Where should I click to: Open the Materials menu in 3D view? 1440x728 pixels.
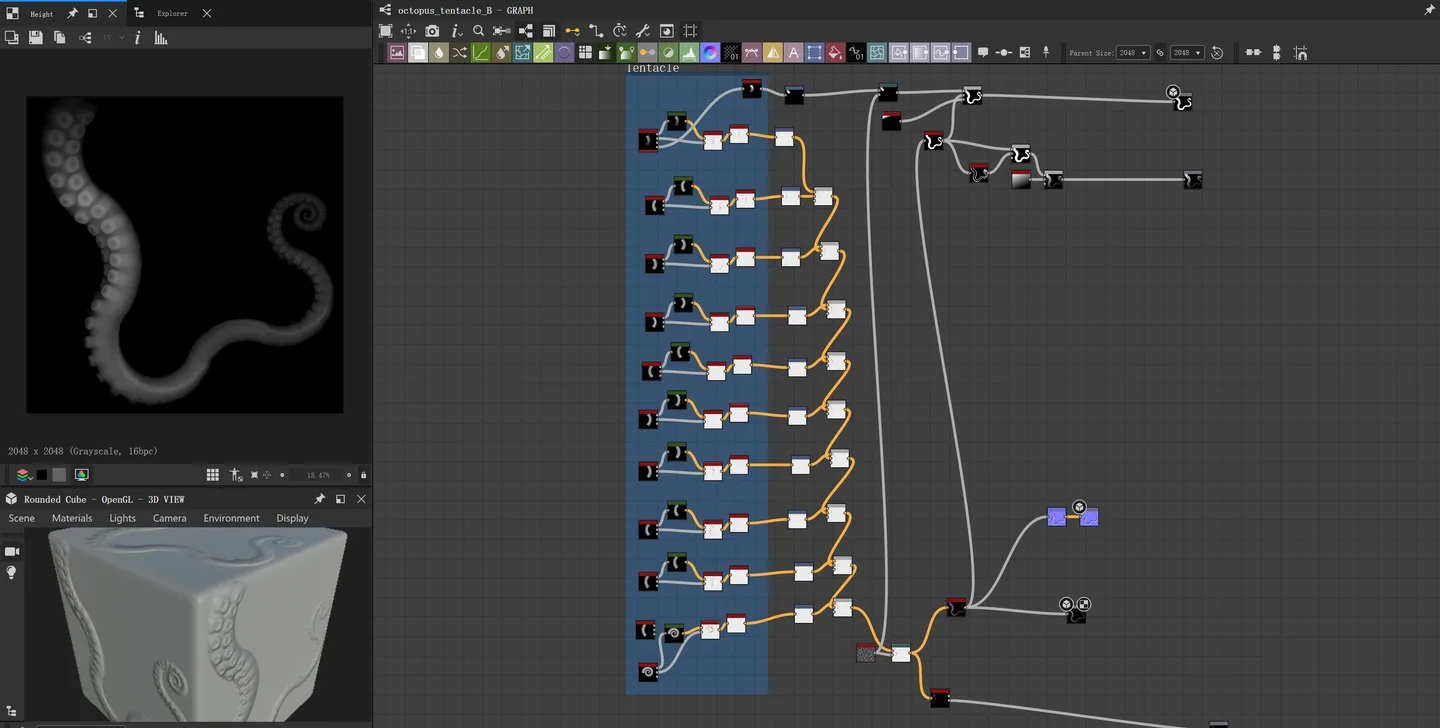(x=72, y=518)
